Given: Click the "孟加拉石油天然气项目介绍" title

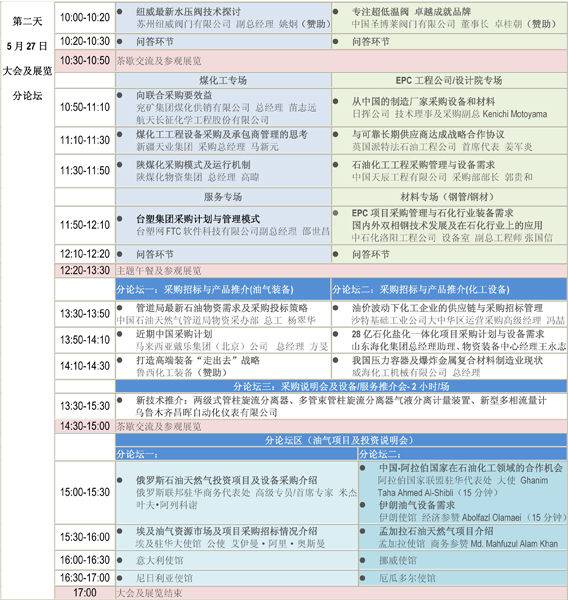Looking at the screenshot, I should [436, 531].
